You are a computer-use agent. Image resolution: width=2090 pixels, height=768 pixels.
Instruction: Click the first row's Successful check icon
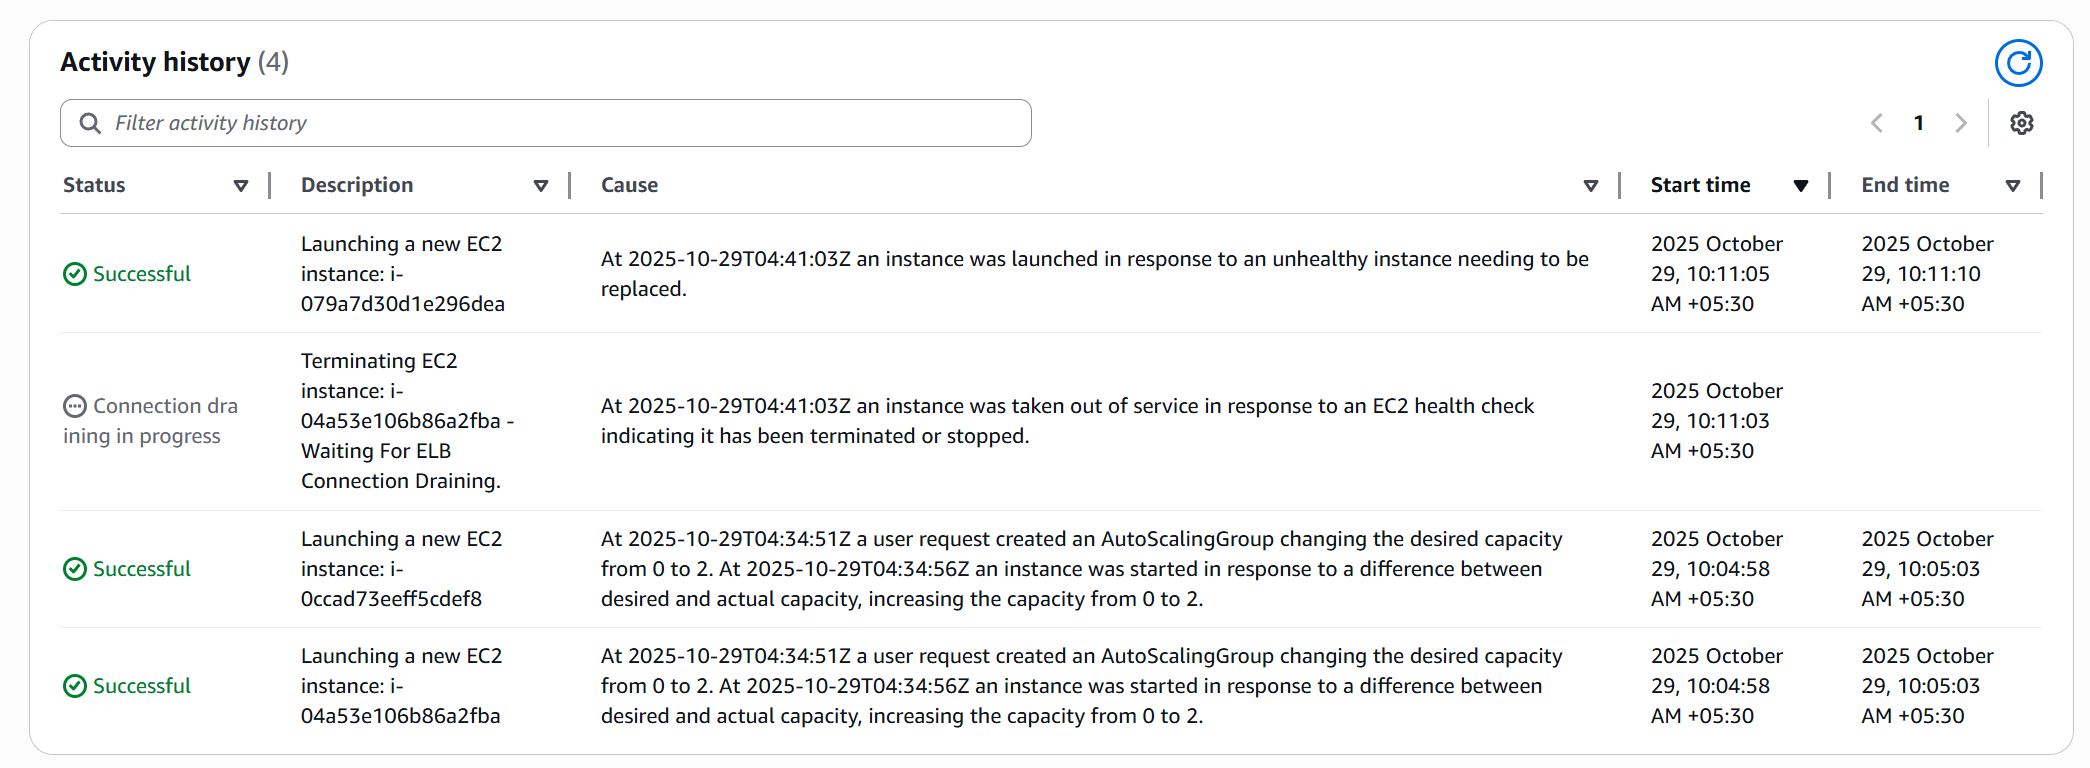pyautogui.click(x=75, y=274)
